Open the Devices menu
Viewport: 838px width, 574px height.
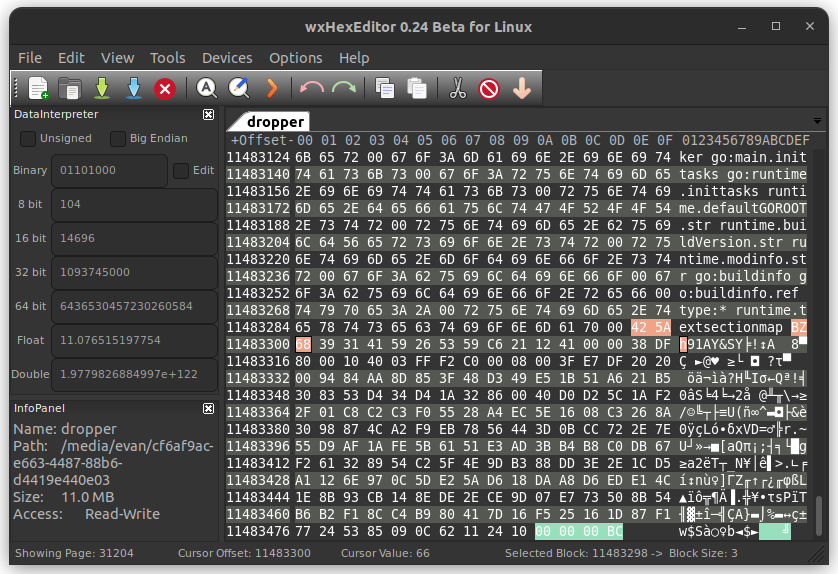[227, 58]
